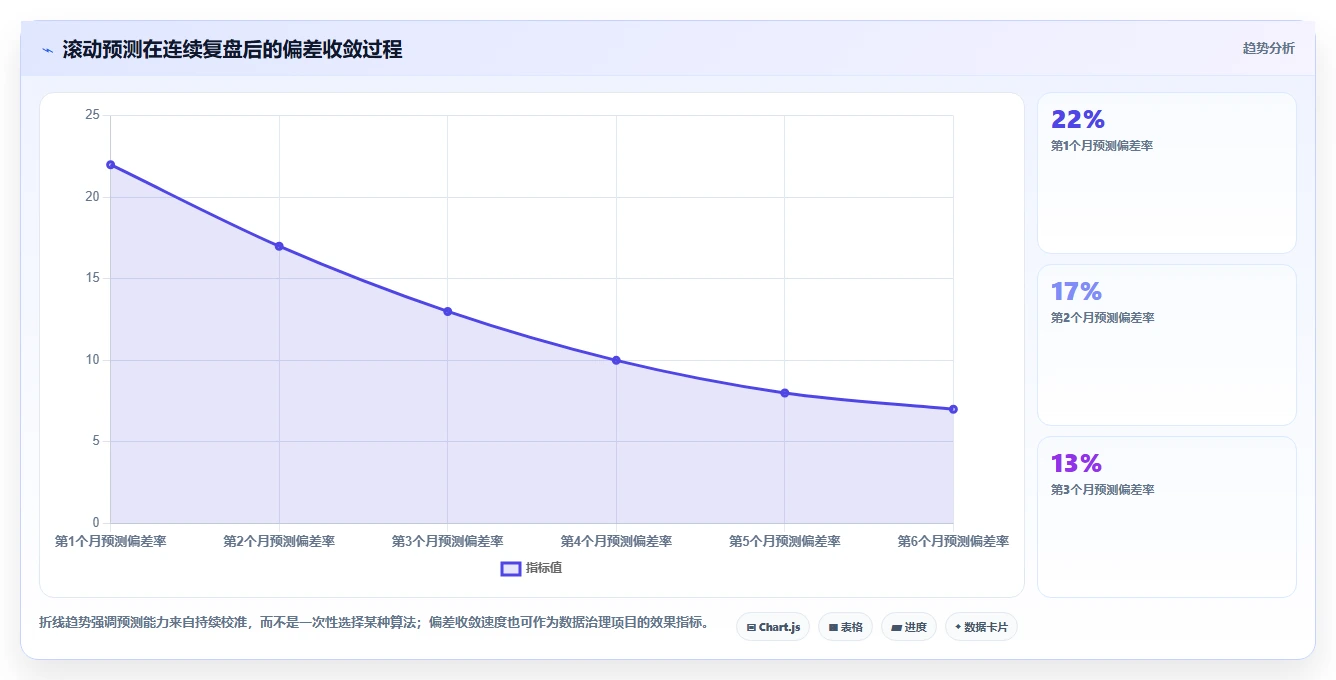Click the y-axis value 20
The width and height of the screenshot is (1336, 680).
[x=92, y=197]
